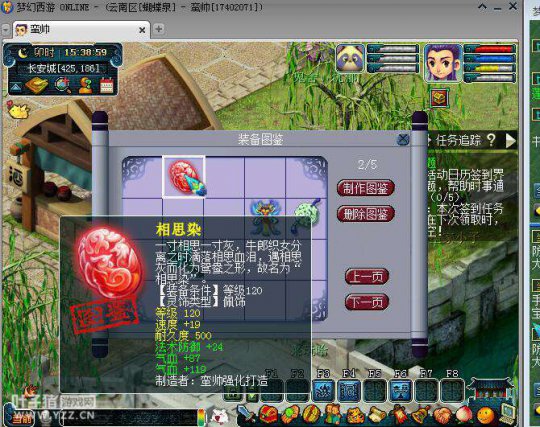Select the sword attack icon in bottom toolbar
This screenshot has height=427, width=540.
tap(246, 414)
